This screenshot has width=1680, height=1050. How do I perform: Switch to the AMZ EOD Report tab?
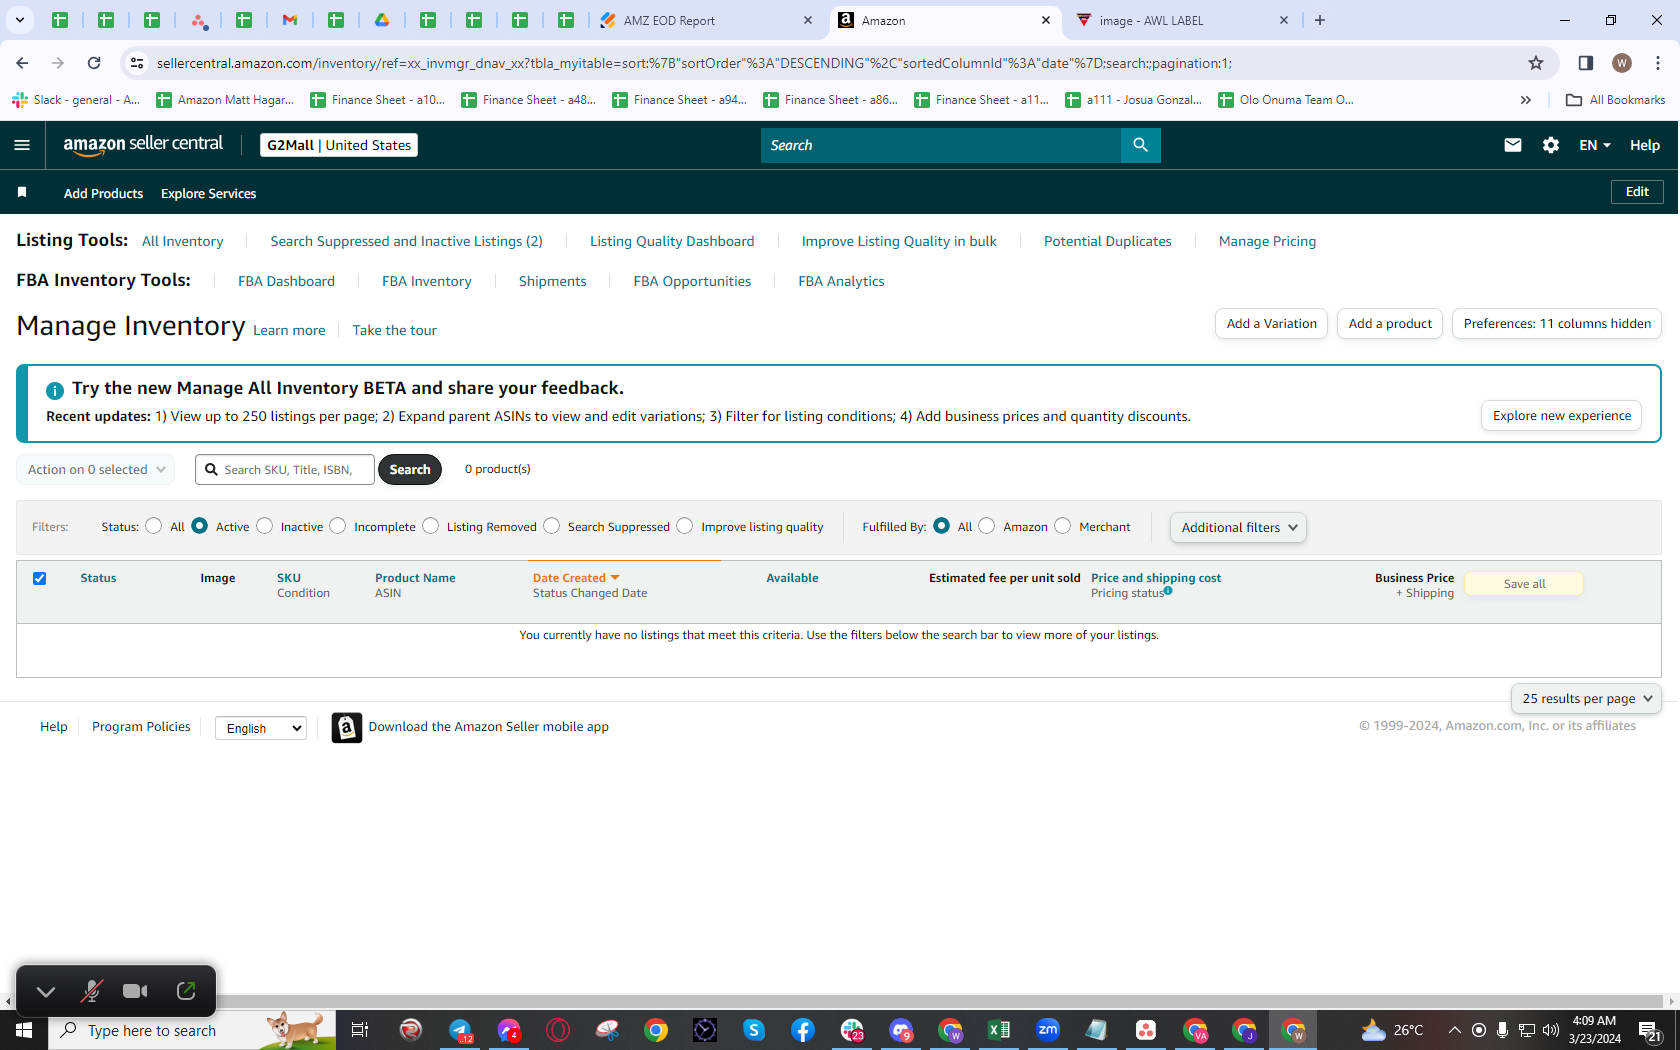707,20
